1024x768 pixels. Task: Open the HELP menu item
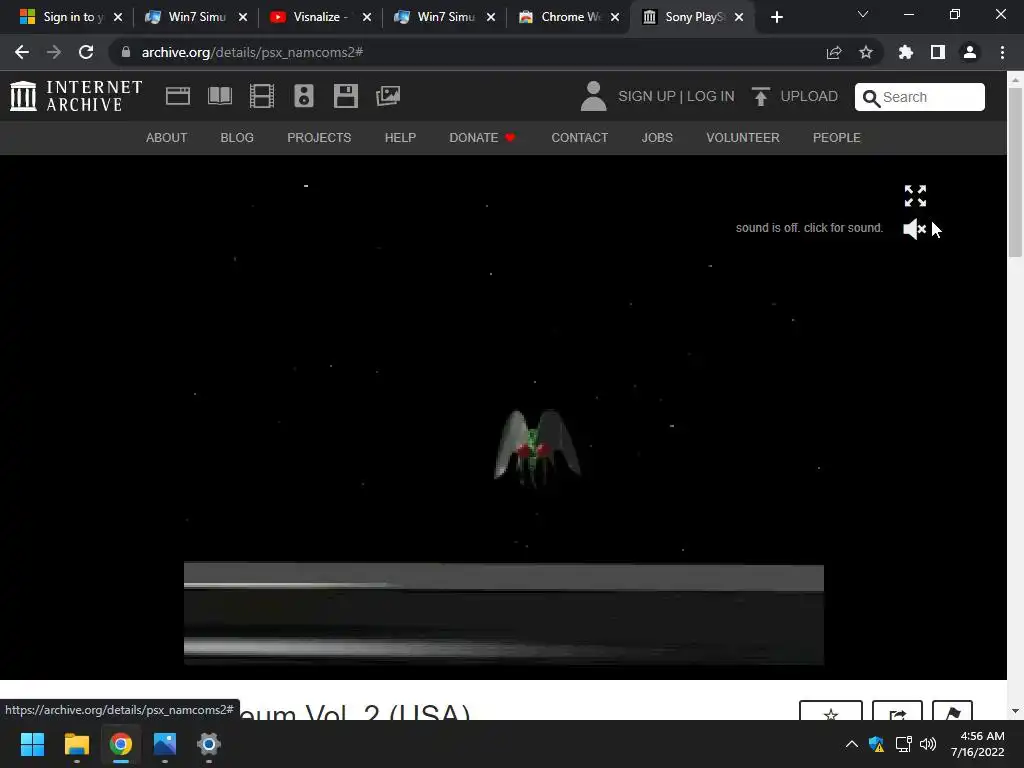pyautogui.click(x=400, y=138)
